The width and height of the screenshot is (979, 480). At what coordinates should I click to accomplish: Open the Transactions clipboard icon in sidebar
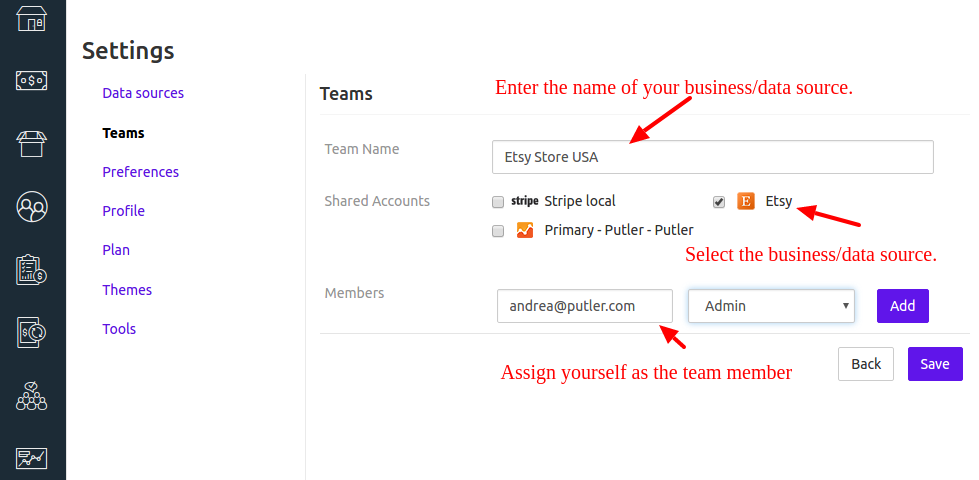[32, 270]
